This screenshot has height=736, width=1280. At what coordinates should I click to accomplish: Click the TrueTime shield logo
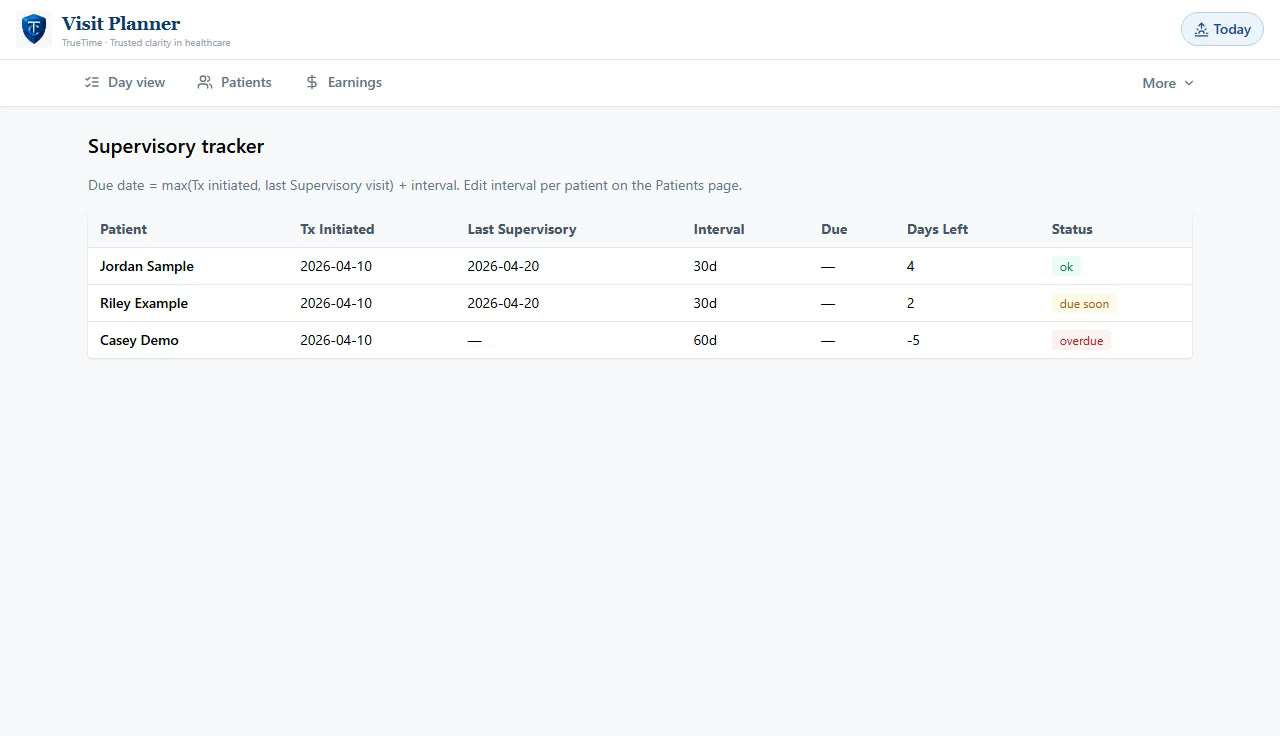click(x=34, y=29)
